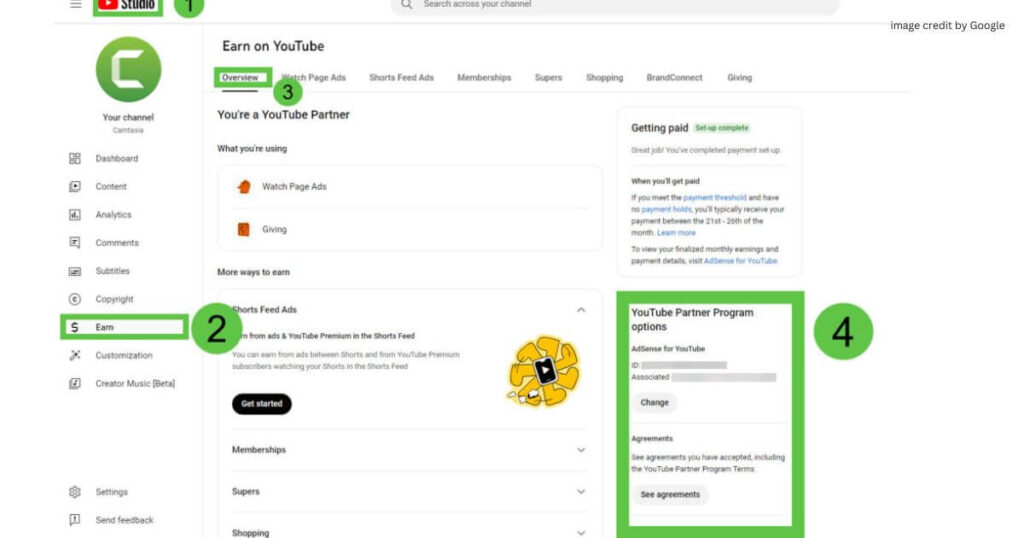The image size is (1024, 538).
Task: Switch to the Overview tab
Action: (240, 77)
